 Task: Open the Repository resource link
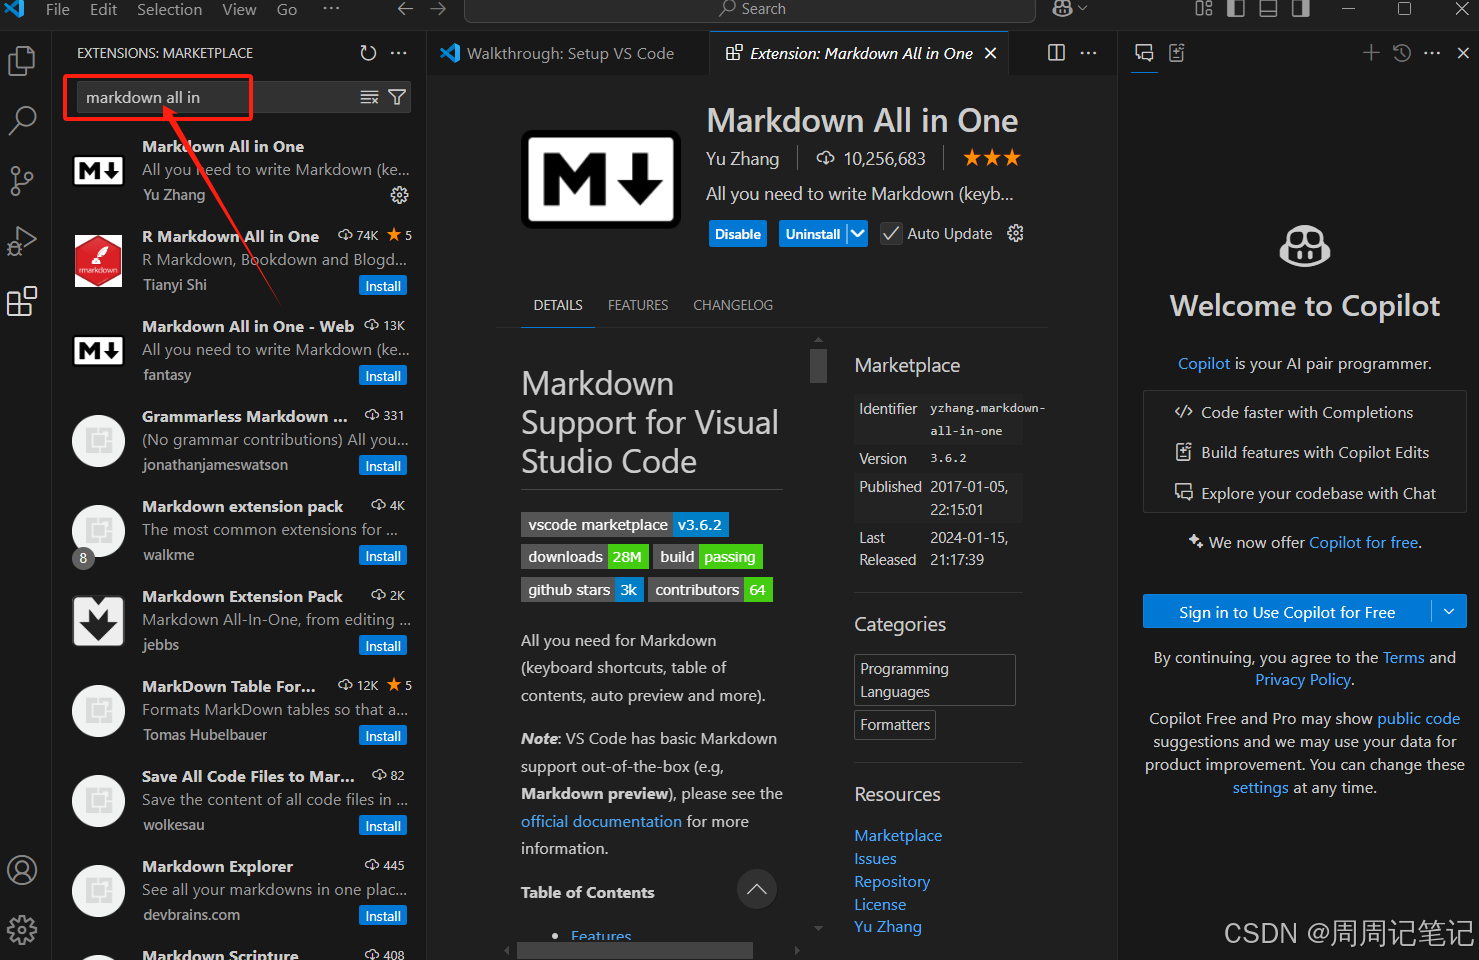click(892, 881)
